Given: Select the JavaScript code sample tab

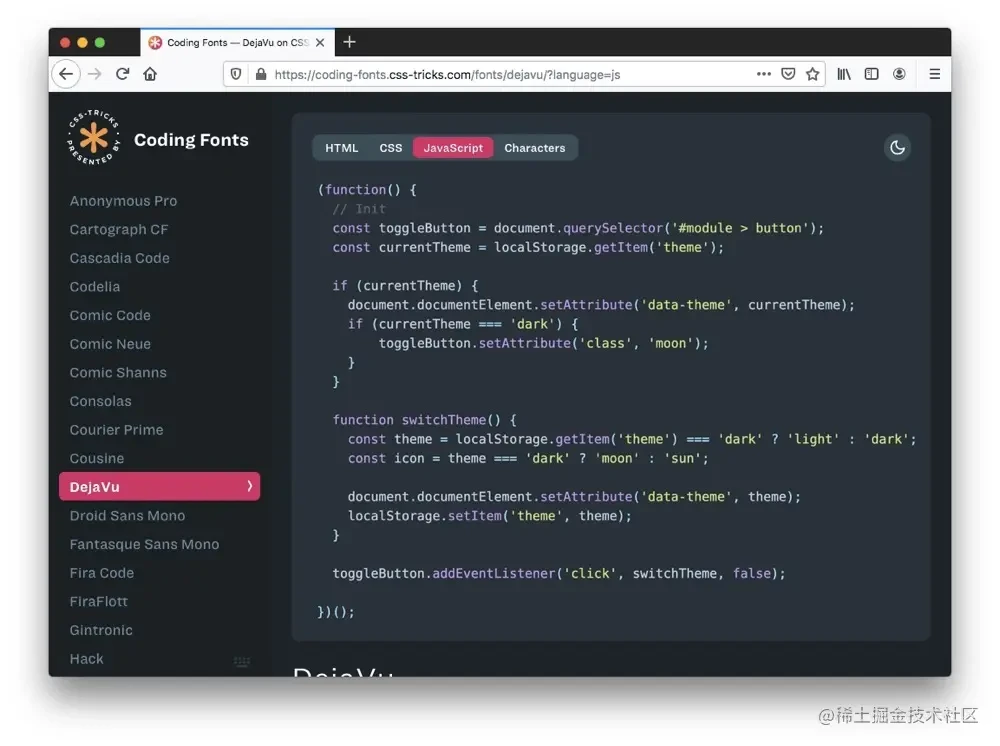Looking at the screenshot, I should [453, 148].
